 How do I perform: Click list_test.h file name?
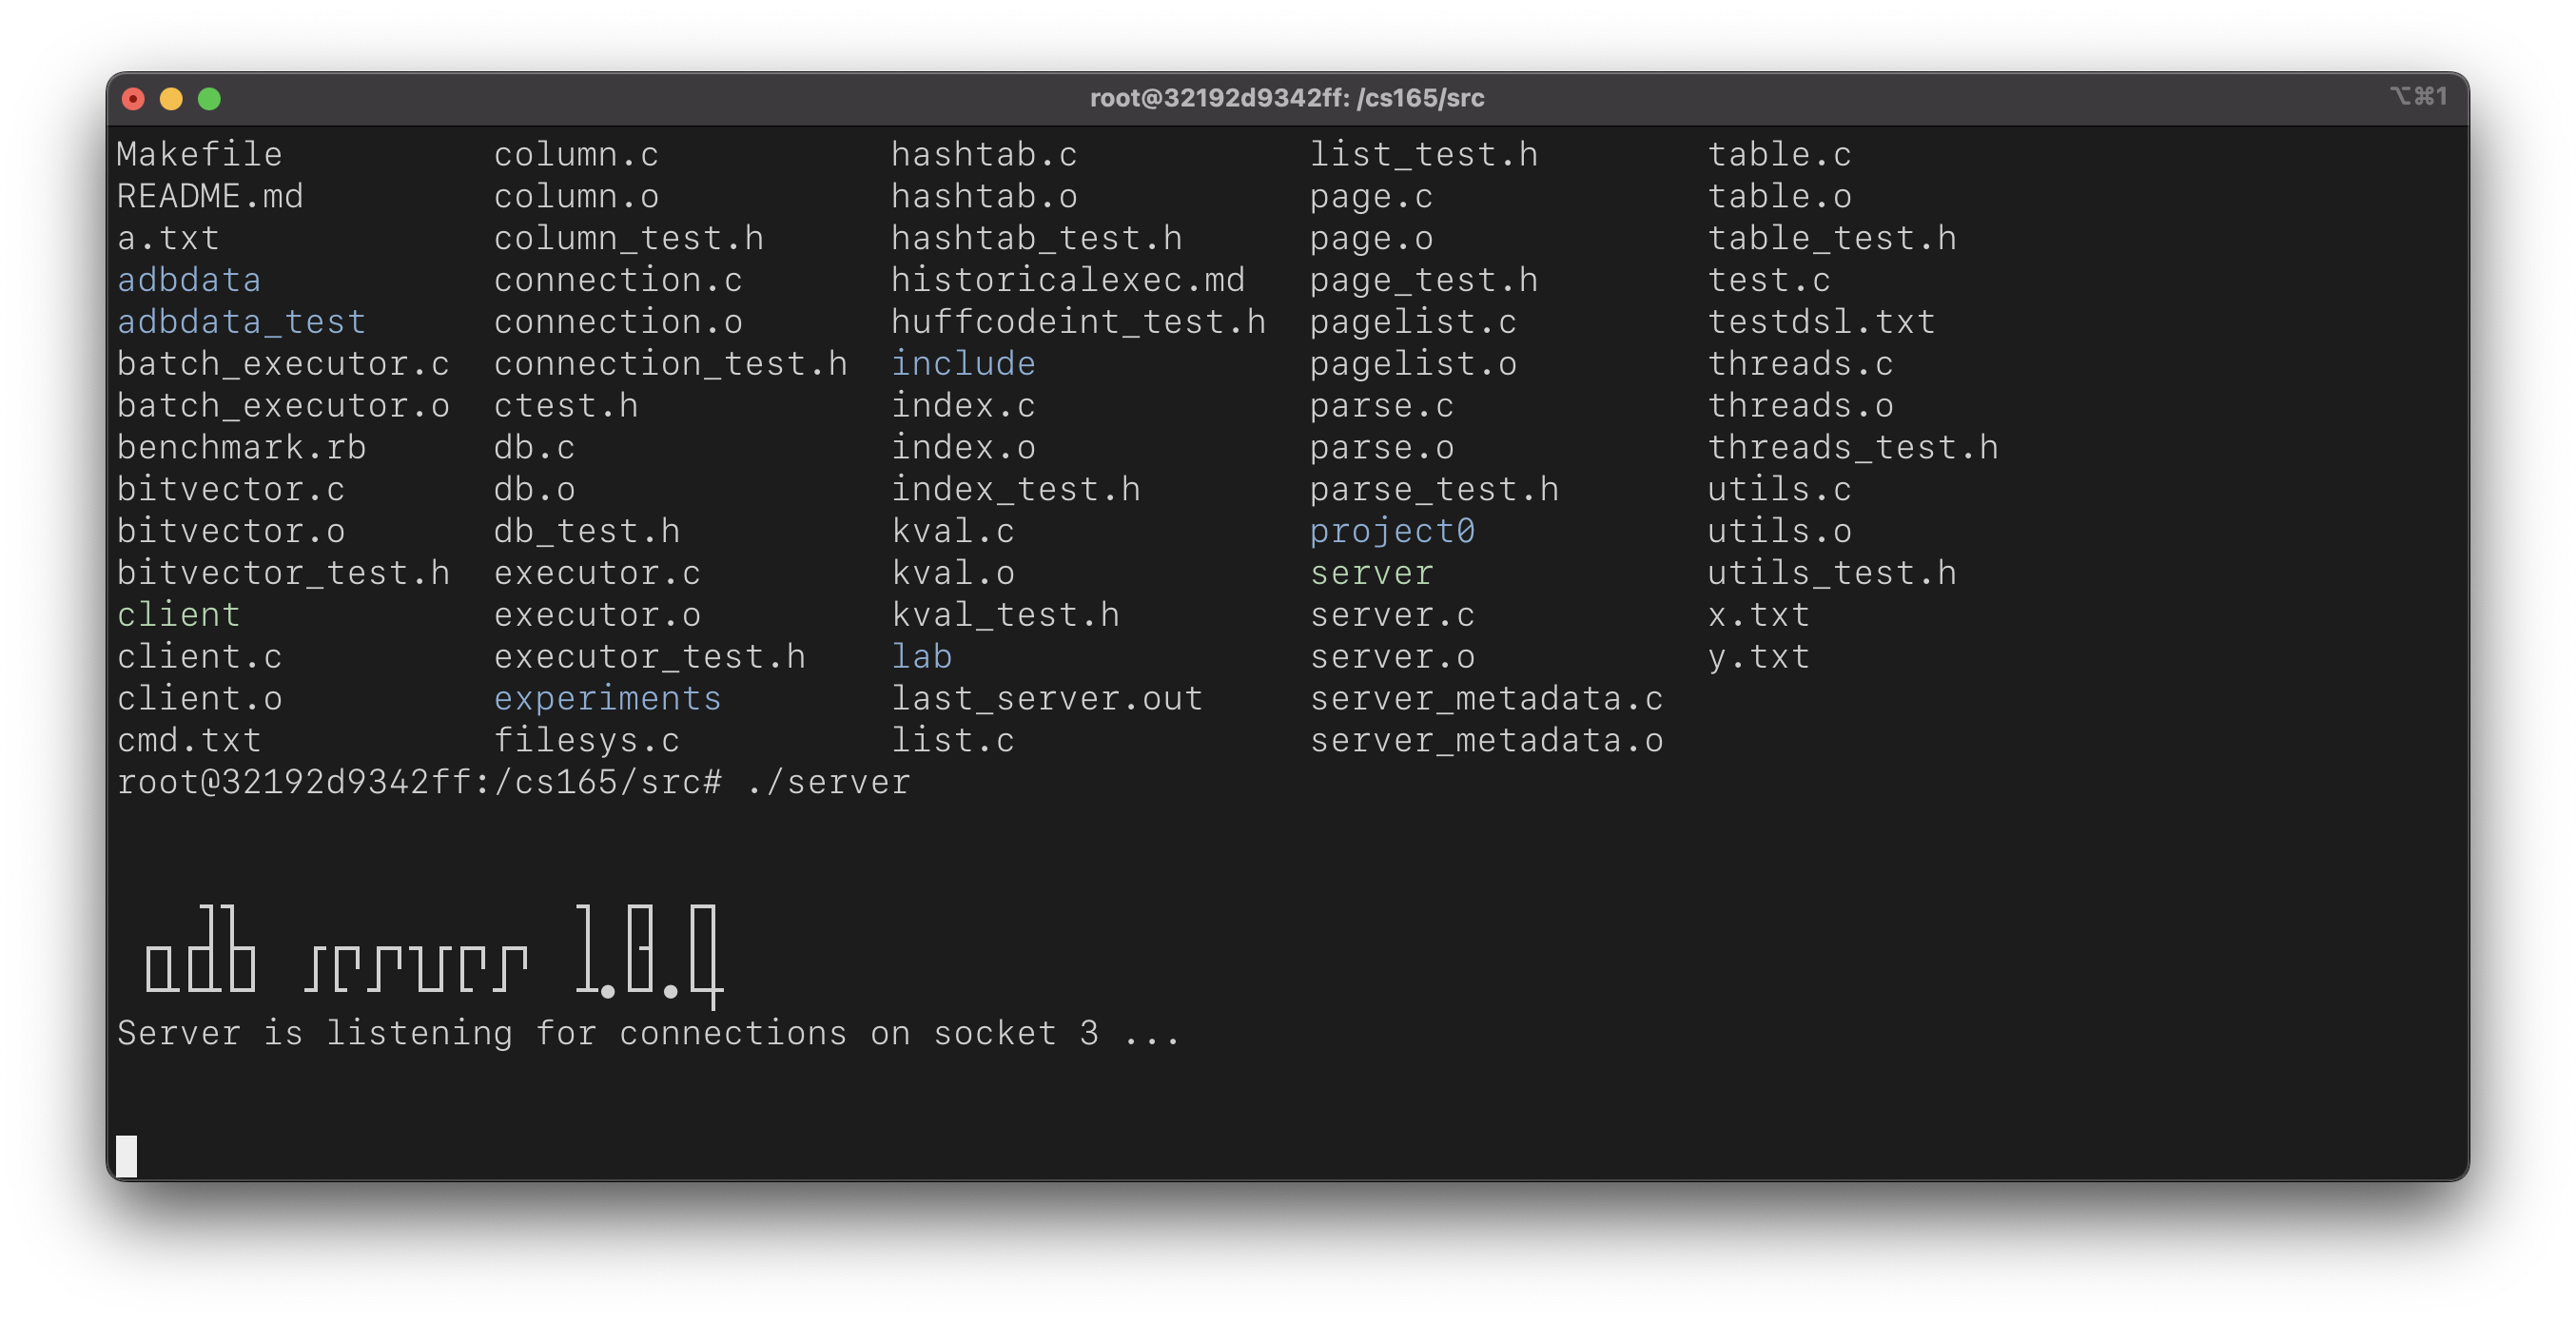(1424, 155)
